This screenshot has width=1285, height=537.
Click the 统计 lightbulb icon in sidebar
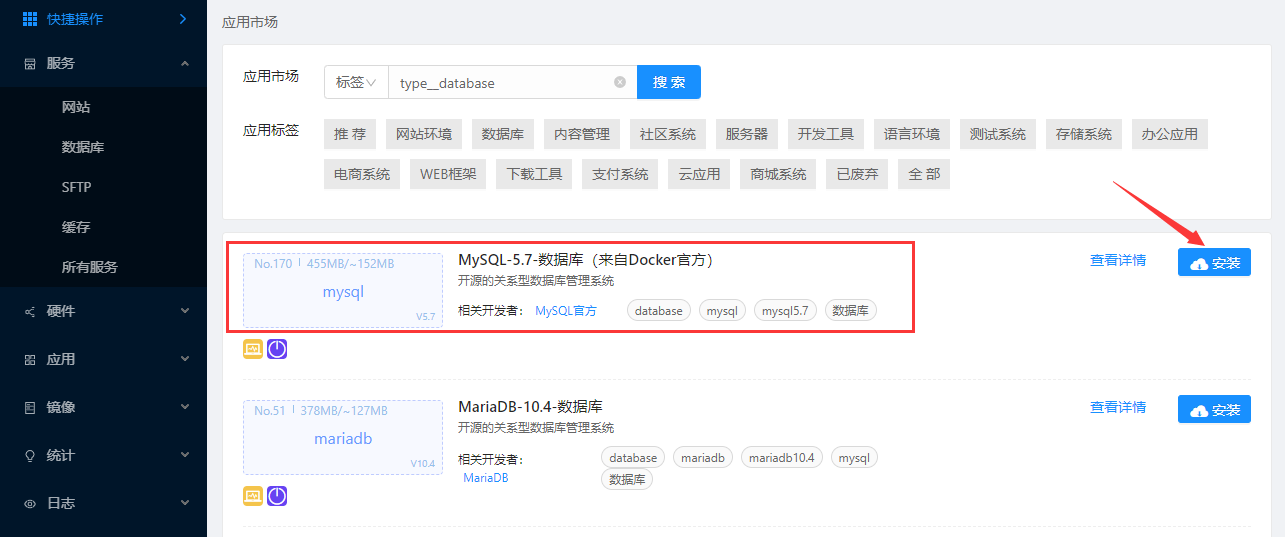tap(30, 455)
